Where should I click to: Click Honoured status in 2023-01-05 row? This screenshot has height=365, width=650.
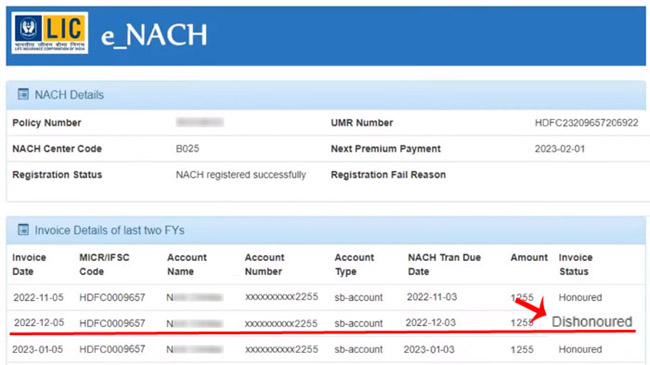click(x=580, y=349)
